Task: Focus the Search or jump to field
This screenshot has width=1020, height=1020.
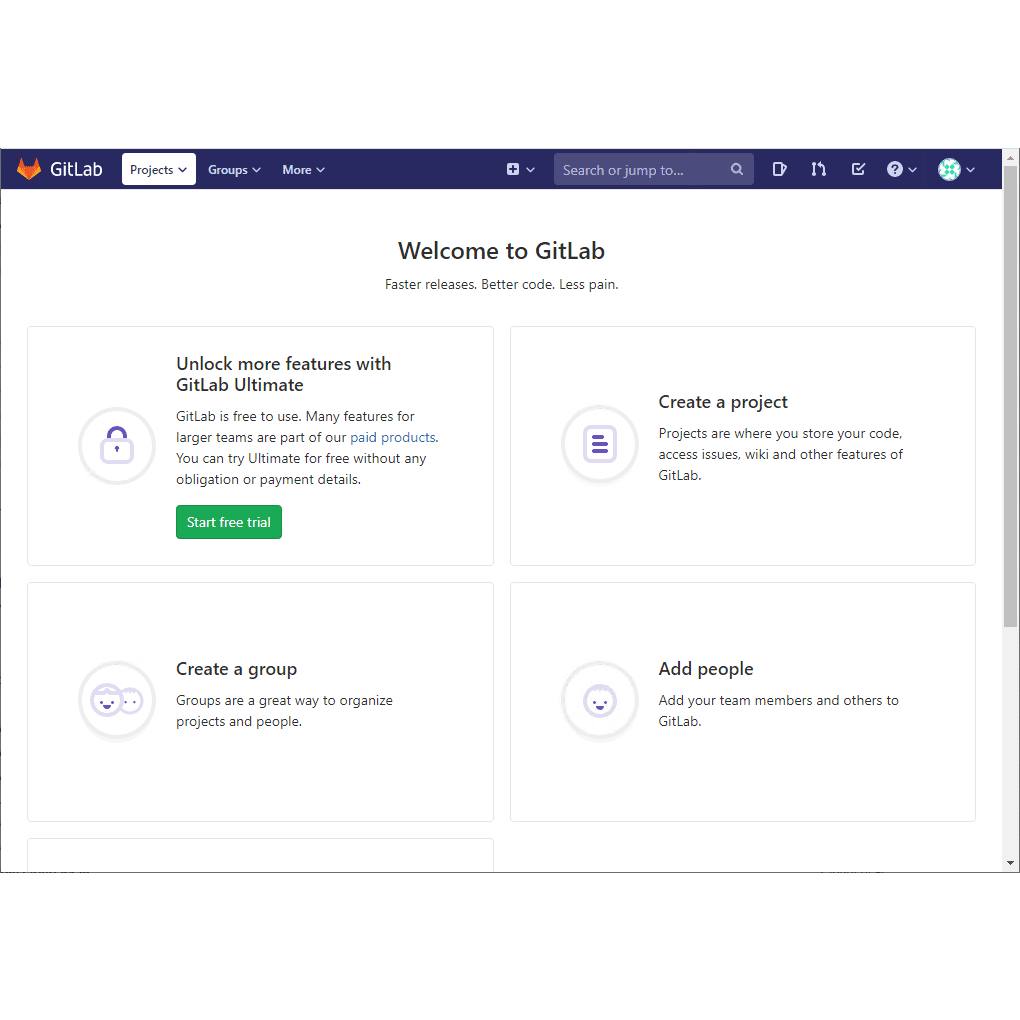Action: (x=654, y=169)
